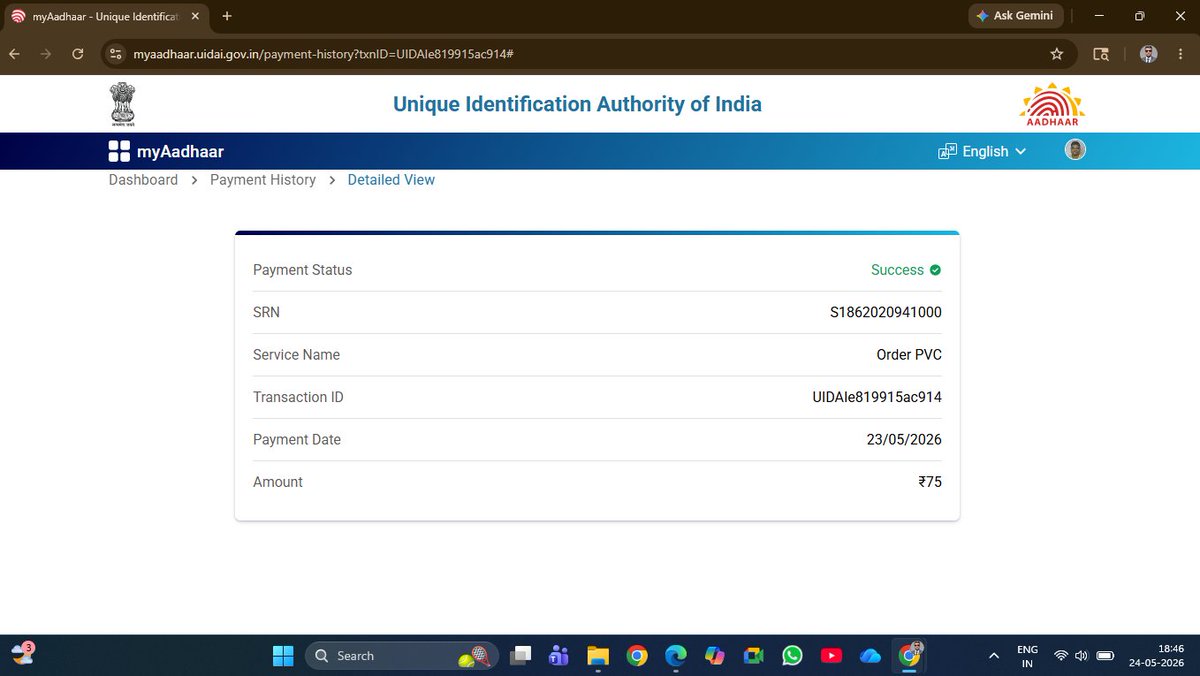Show hidden system tray icons
Image resolution: width=1200 pixels, height=676 pixels.
coord(993,656)
